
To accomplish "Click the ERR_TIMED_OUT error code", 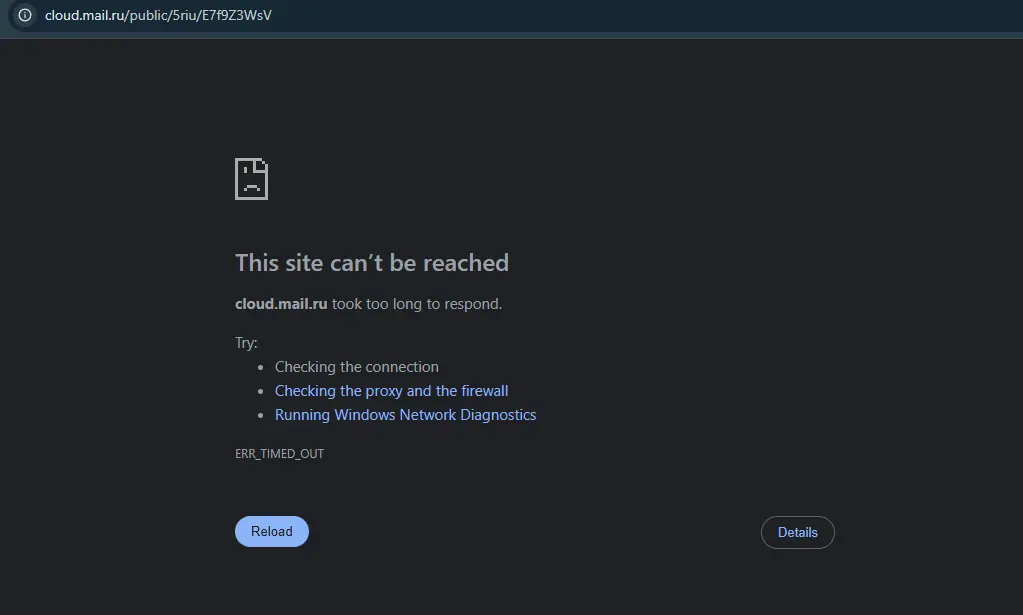I will (x=279, y=453).
